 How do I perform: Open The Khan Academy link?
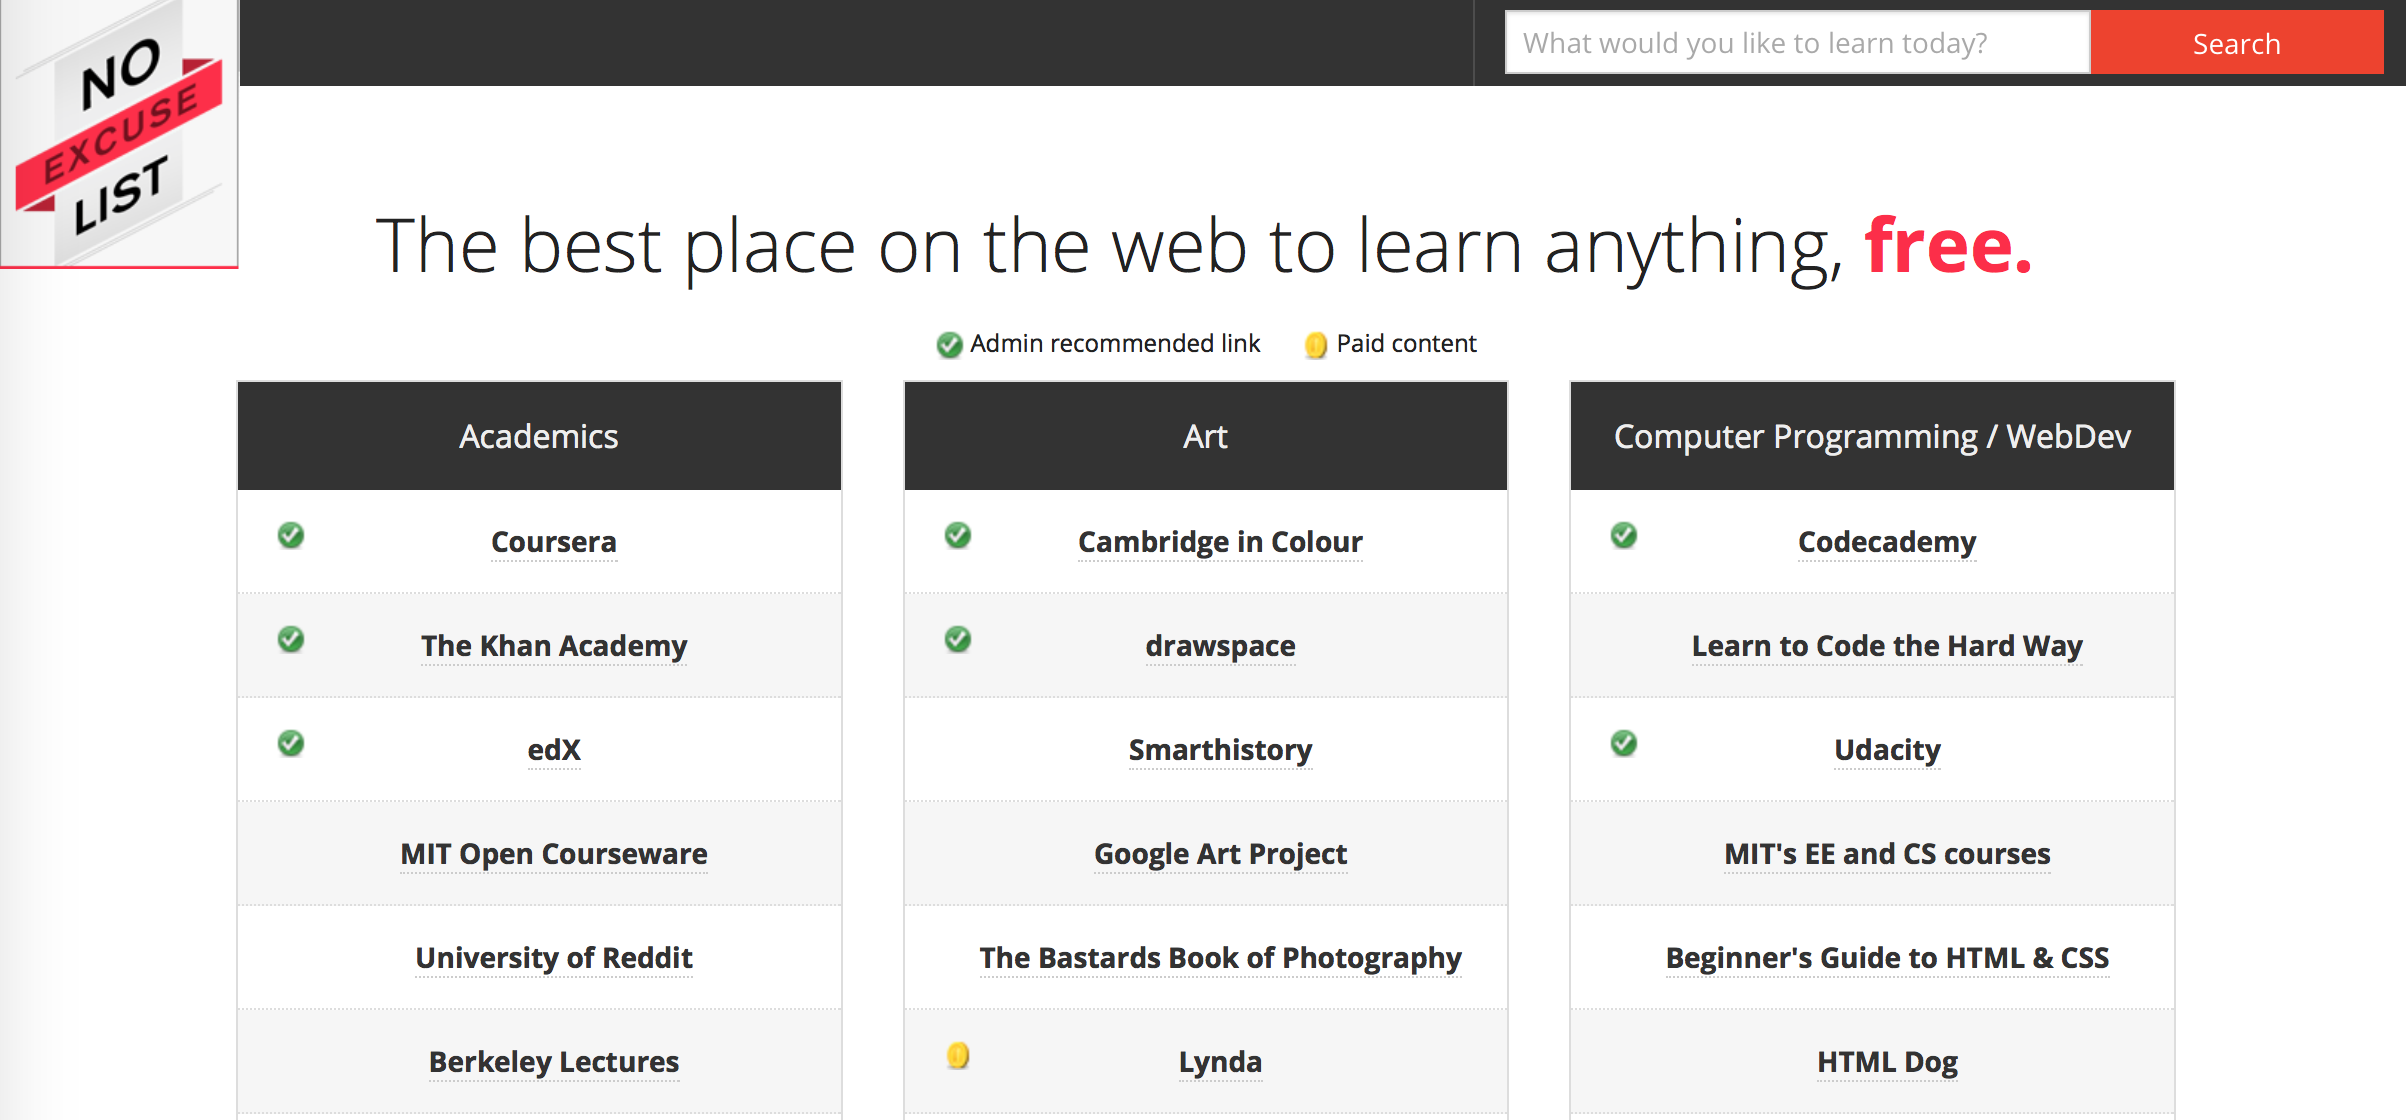pos(554,646)
